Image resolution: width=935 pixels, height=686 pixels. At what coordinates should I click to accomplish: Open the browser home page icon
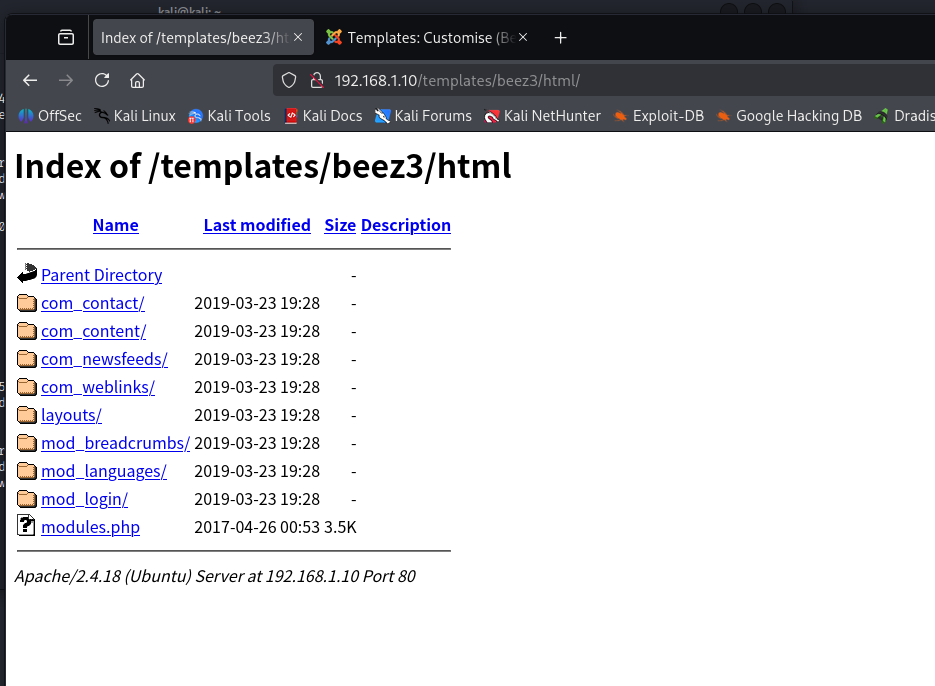pos(137,80)
